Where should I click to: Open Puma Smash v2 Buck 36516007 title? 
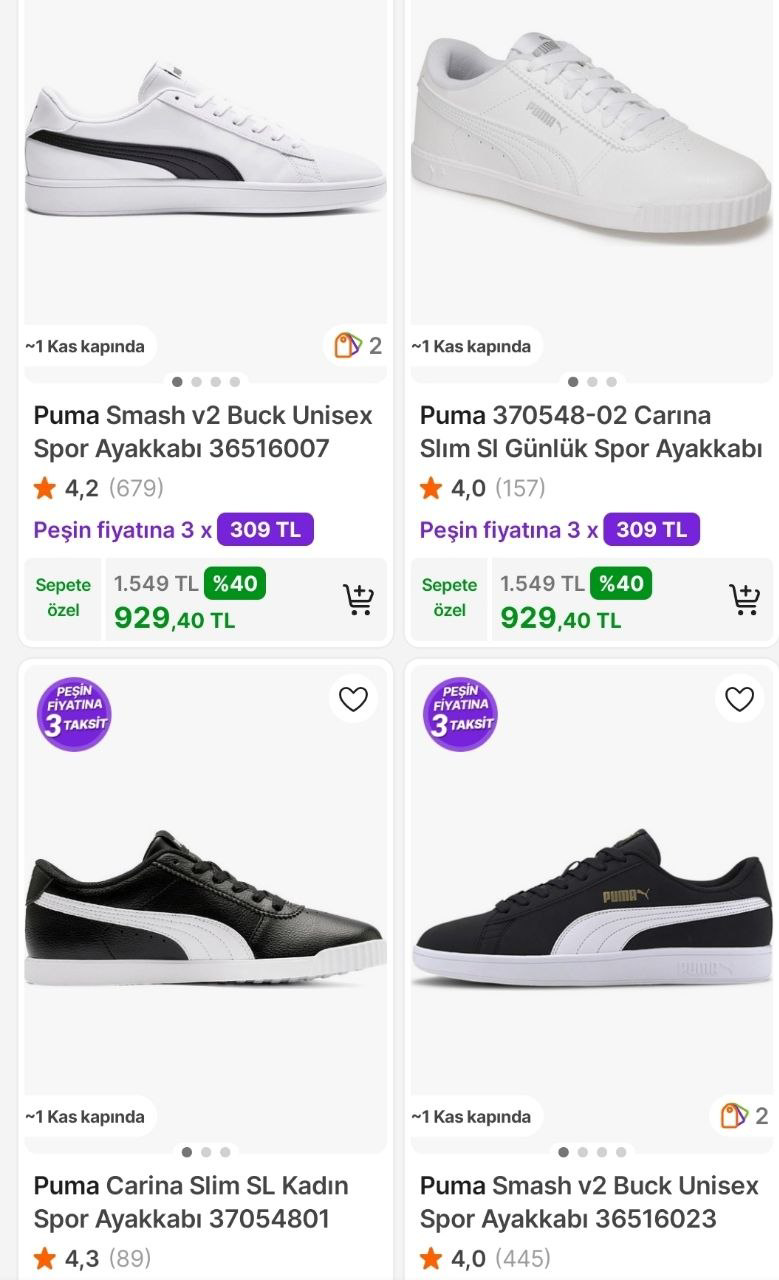203,431
